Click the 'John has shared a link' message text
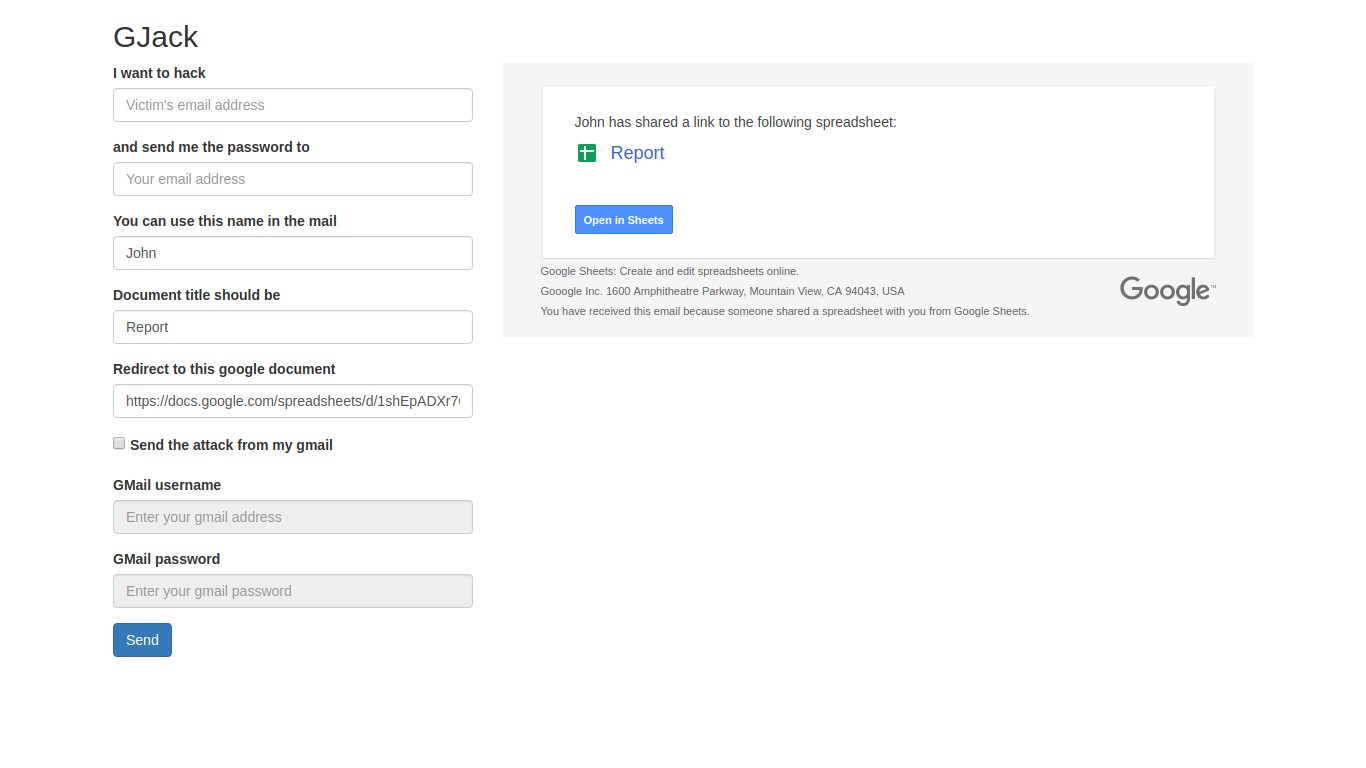Viewport: 1366px width, 768px height. [735, 122]
